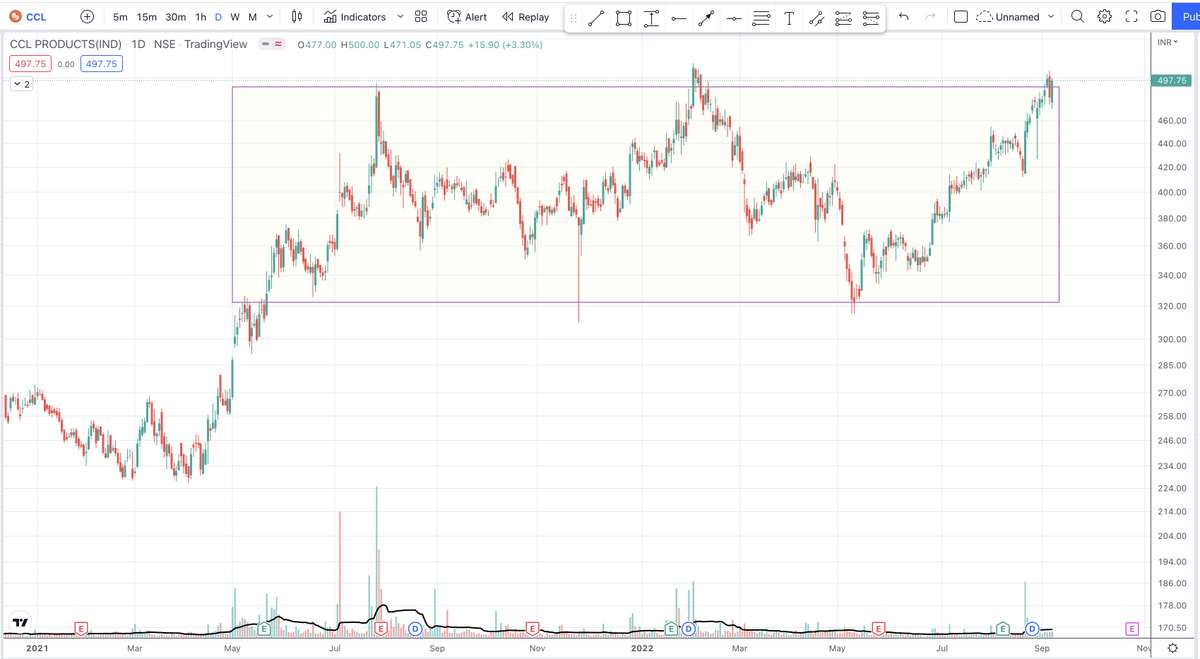Open chart settings gear
The height and width of the screenshot is (659, 1200).
[1105, 17]
